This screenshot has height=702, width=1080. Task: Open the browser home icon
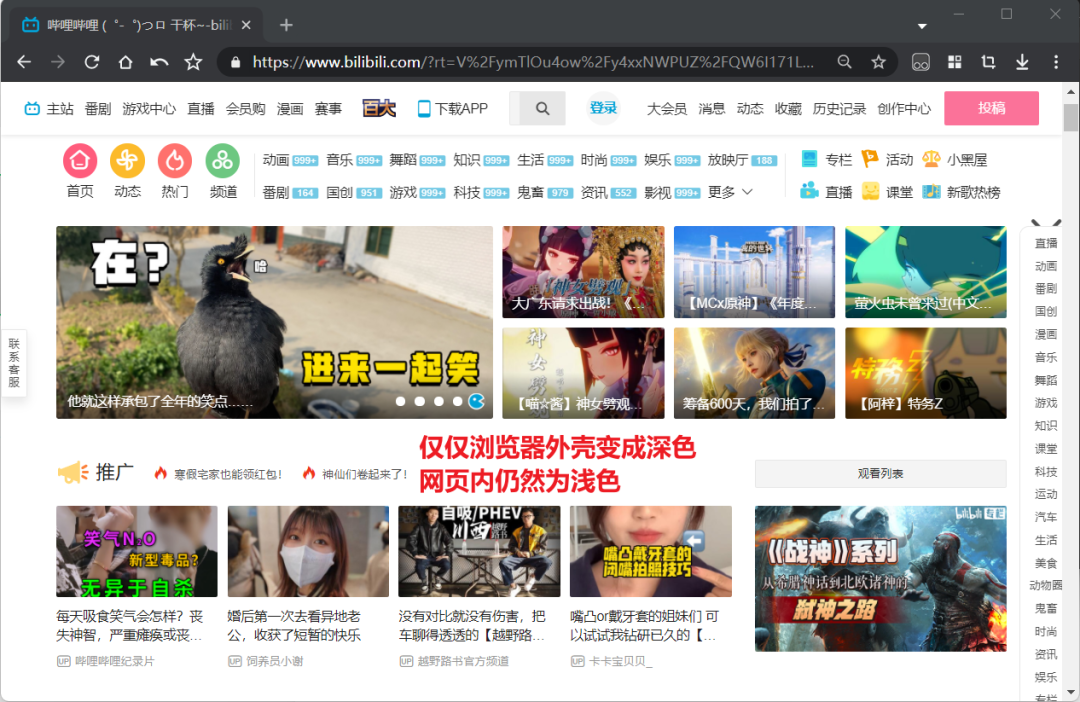(125, 62)
